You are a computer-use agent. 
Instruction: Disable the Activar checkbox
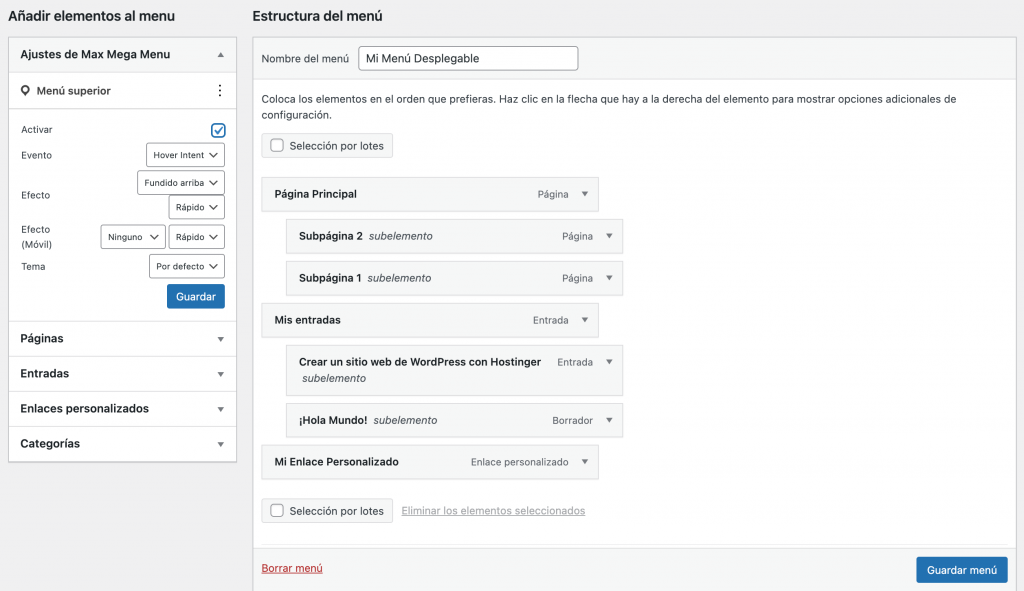tap(217, 130)
